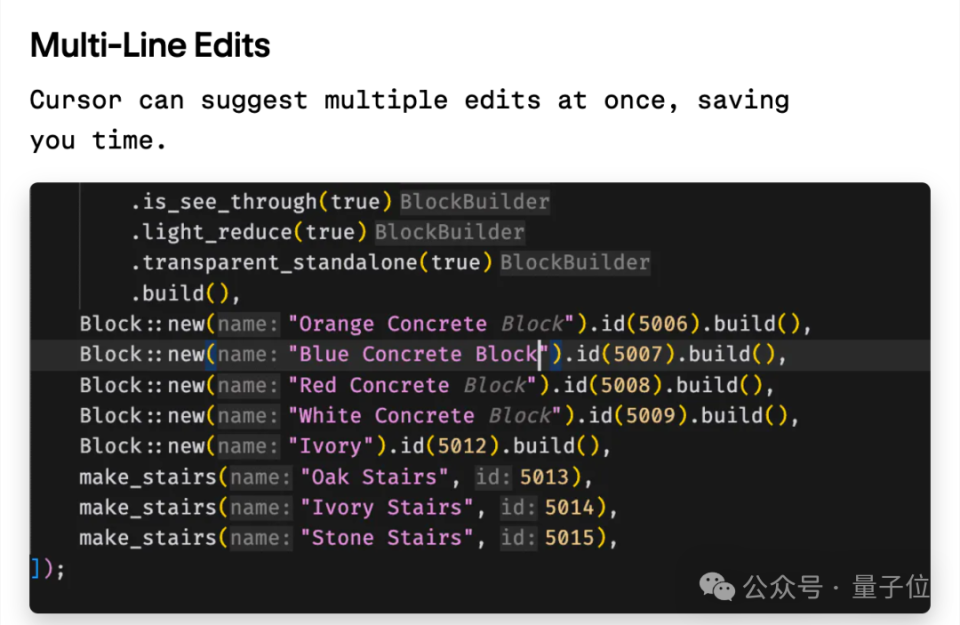Click the id 5006 number
Screen dimensions: 960x625
663,323
